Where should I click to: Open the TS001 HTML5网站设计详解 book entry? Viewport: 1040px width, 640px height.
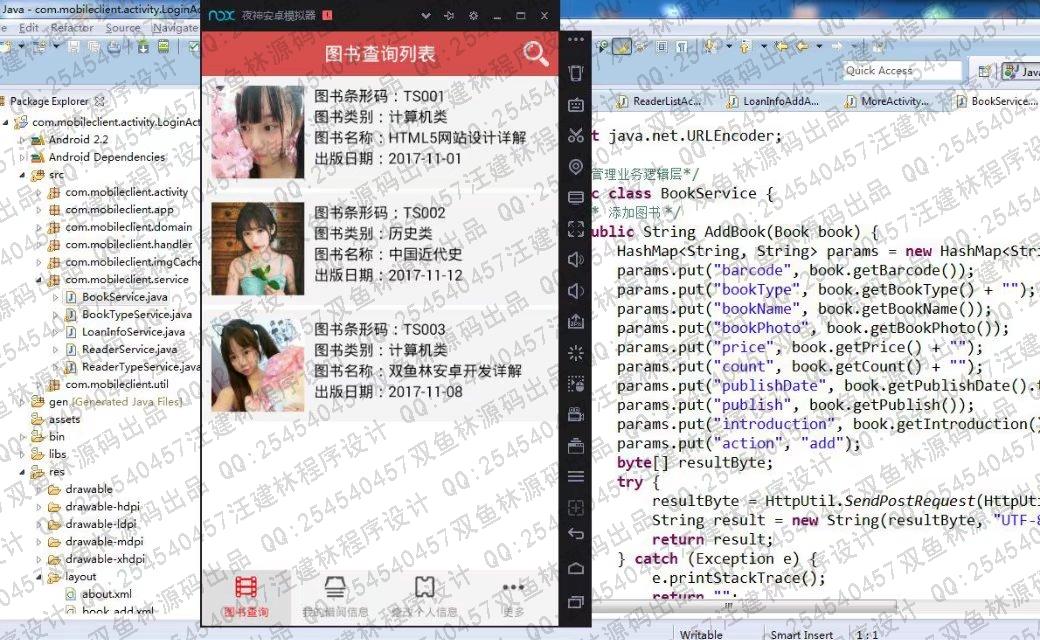[381, 131]
